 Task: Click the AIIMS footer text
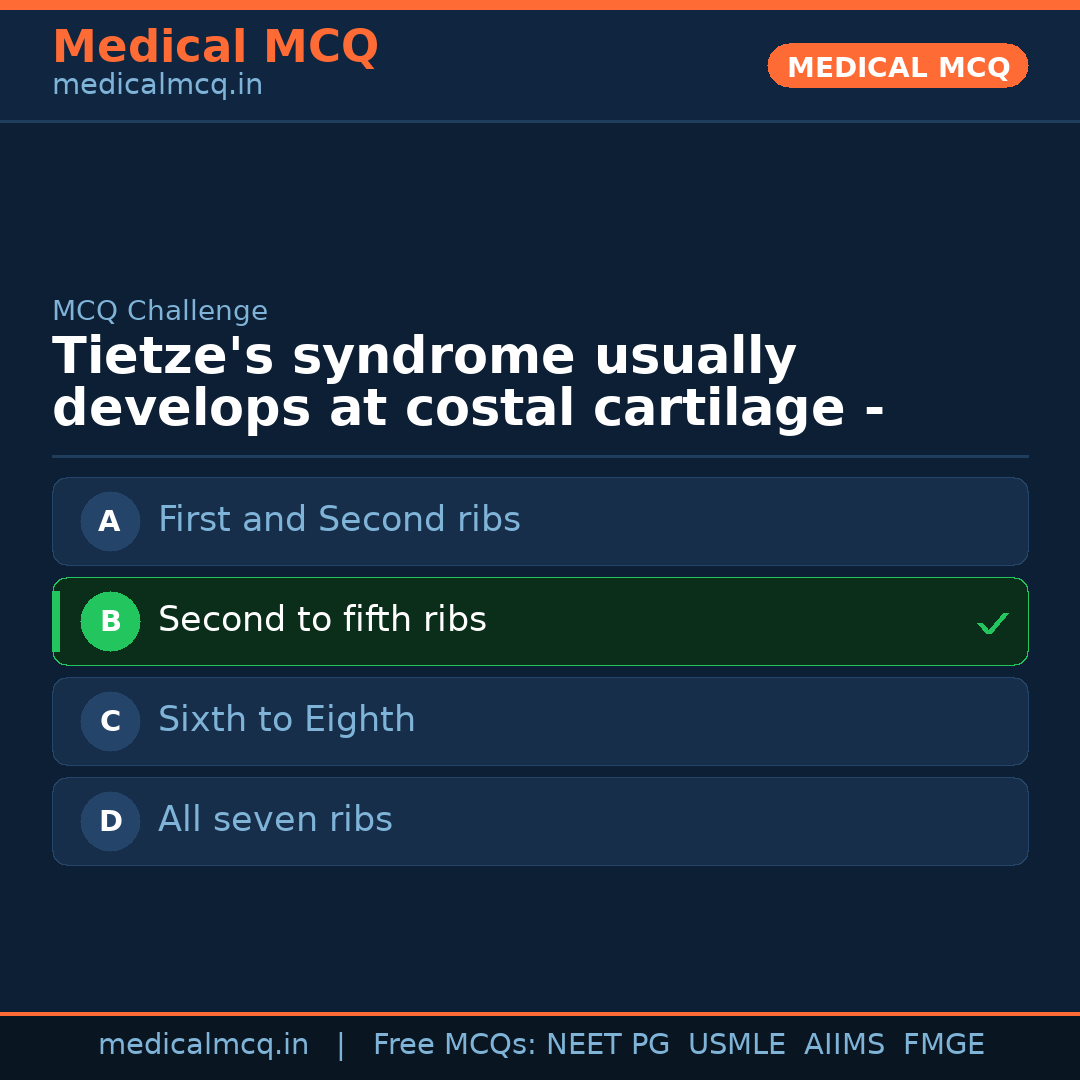click(844, 1045)
